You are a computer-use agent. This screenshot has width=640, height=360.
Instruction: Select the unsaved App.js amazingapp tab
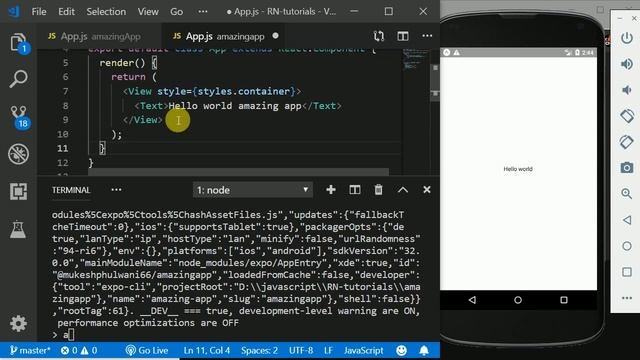click(223, 36)
